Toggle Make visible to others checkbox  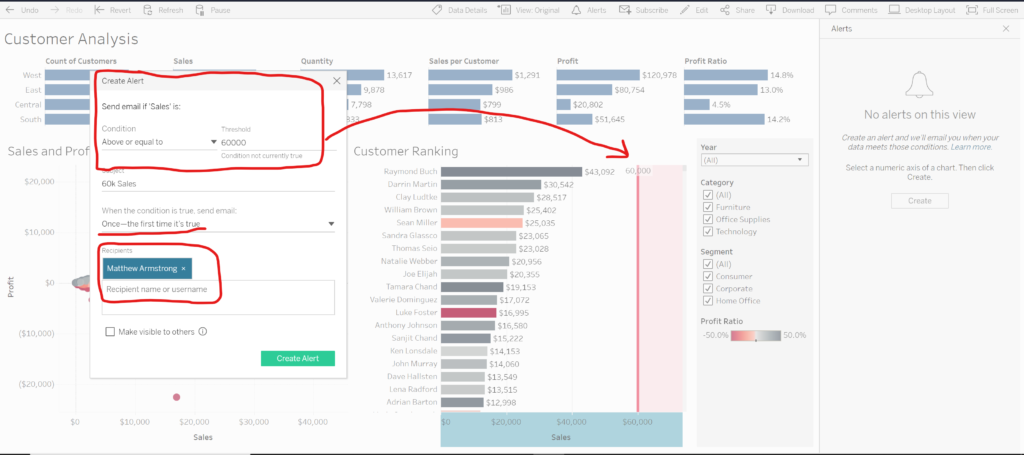110,332
